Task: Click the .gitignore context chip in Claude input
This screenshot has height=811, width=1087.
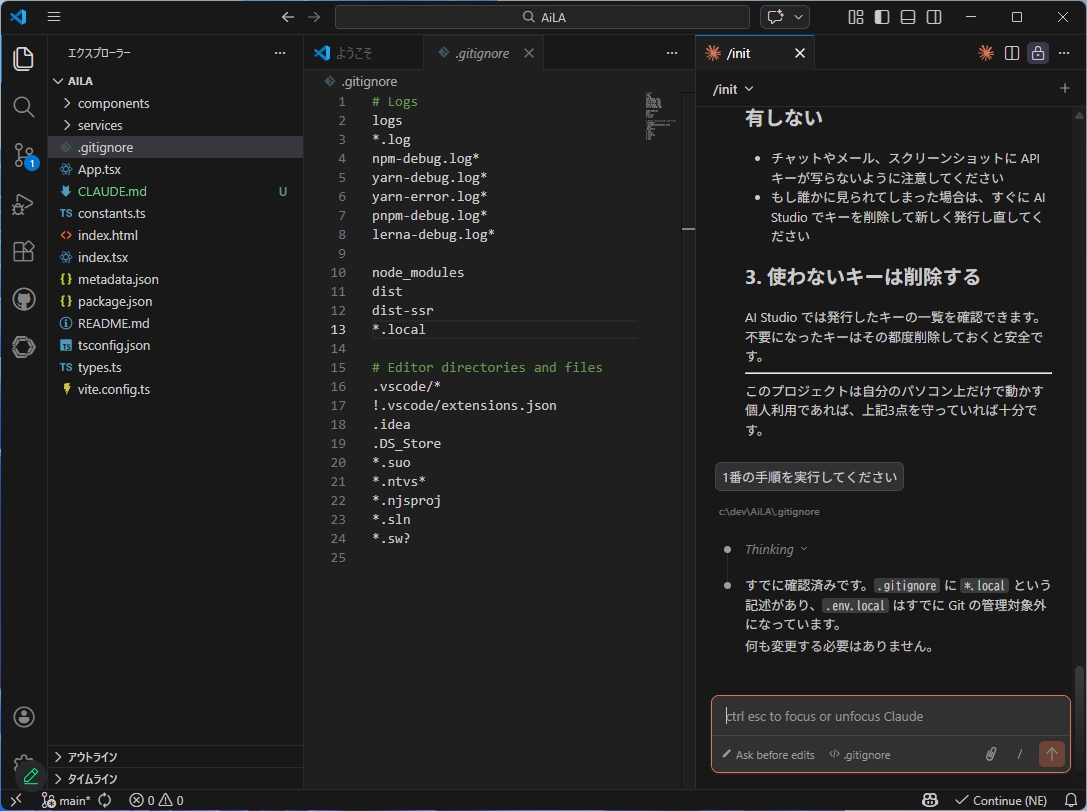Action: 860,755
